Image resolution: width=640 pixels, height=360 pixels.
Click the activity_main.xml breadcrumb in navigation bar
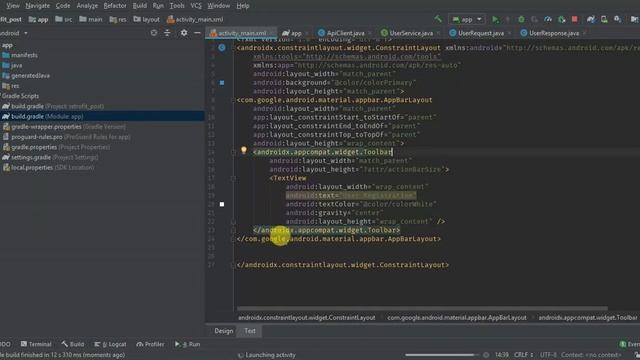click(x=195, y=19)
